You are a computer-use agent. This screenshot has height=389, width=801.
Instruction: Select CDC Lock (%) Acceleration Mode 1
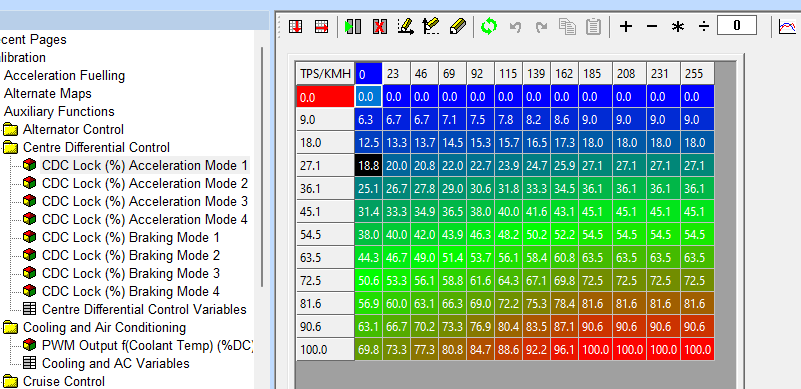(145, 166)
